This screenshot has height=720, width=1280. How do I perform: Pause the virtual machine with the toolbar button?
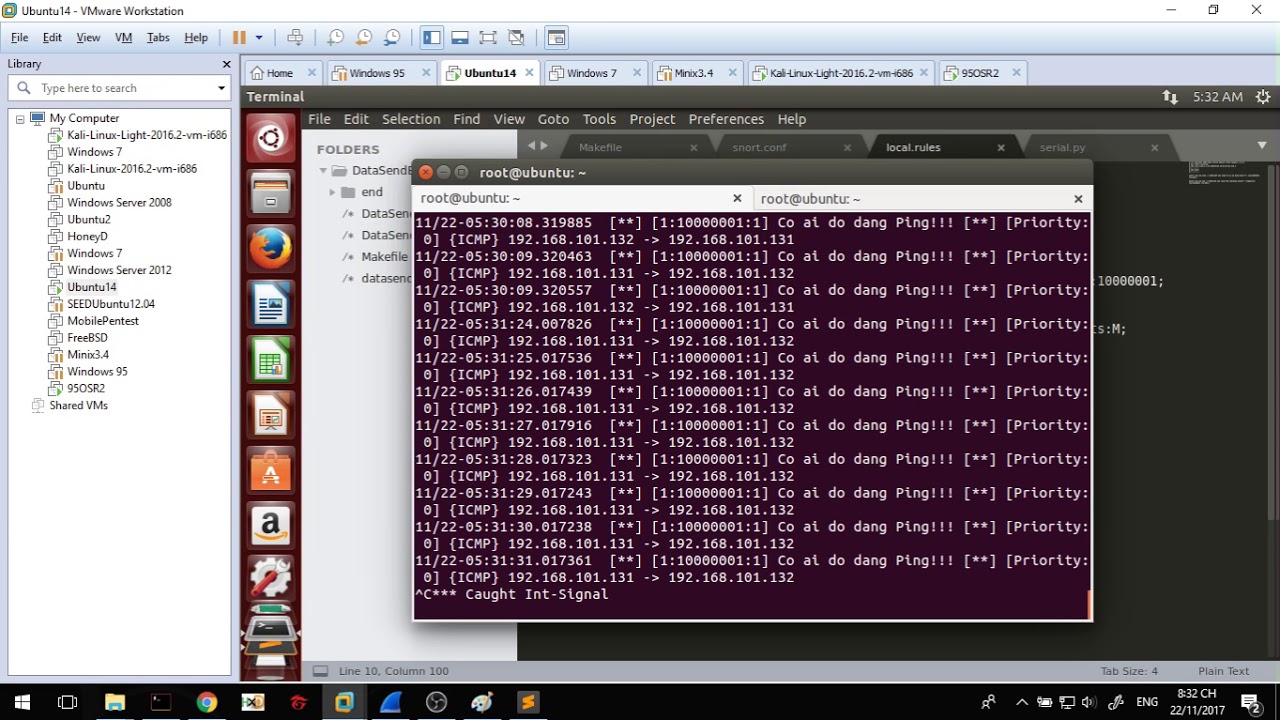(x=239, y=37)
